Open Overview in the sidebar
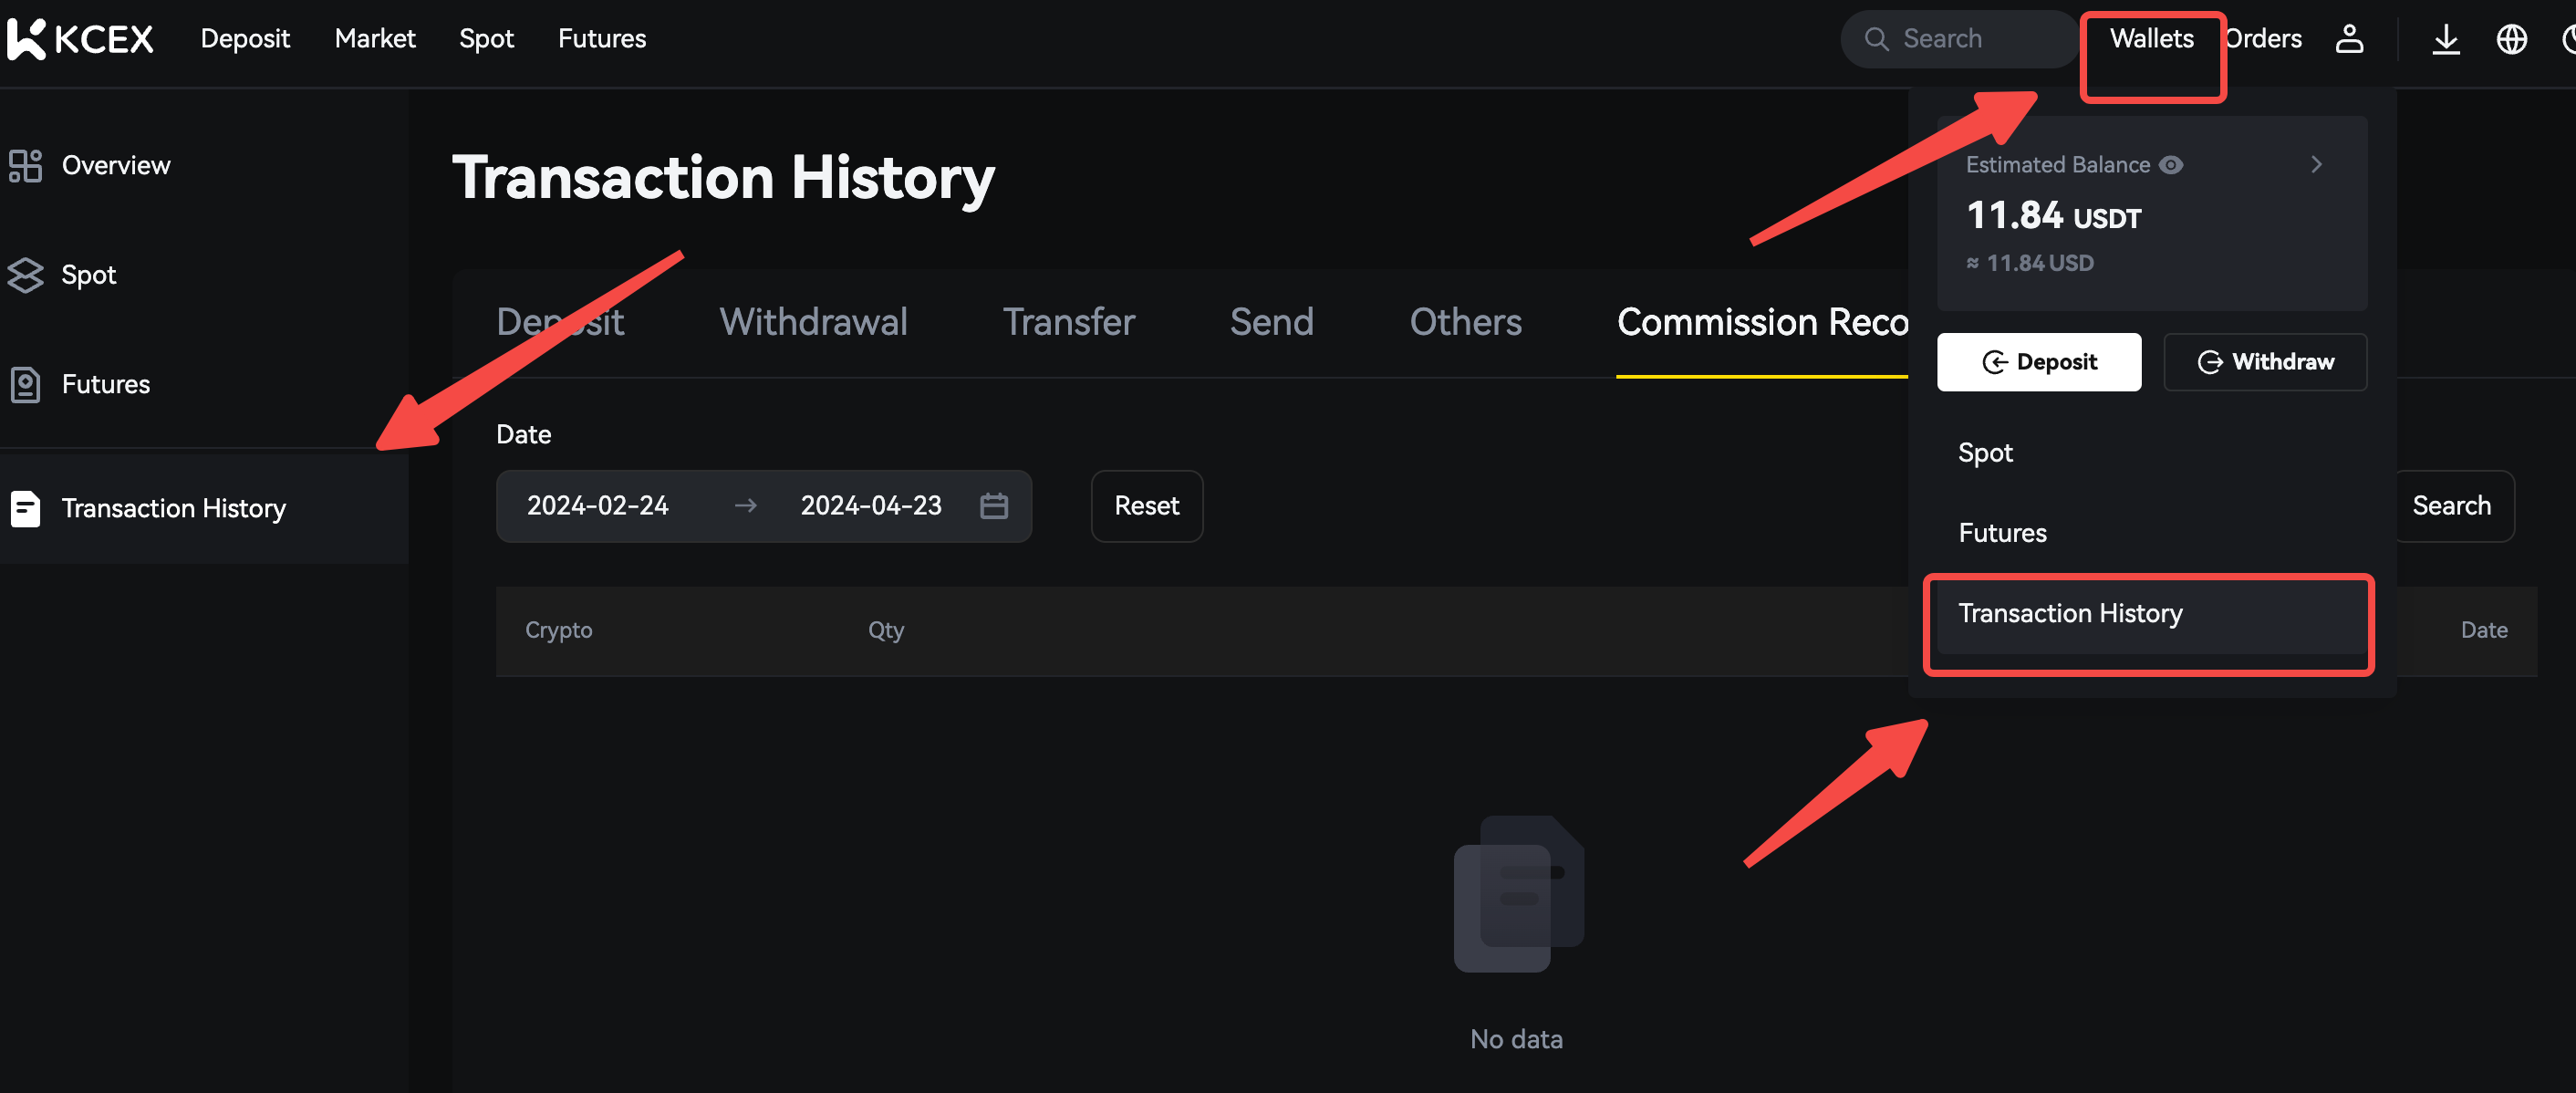Screen dimensions: 2576x1093 tap(115, 165)
